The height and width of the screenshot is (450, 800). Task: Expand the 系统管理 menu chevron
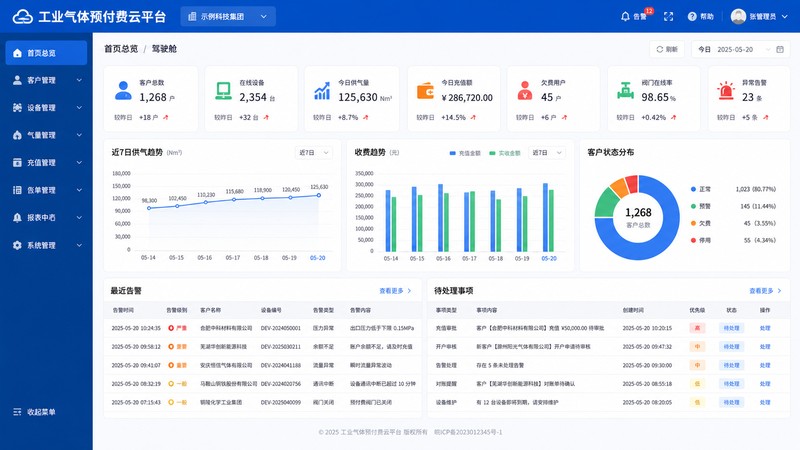tap(79, 245)
